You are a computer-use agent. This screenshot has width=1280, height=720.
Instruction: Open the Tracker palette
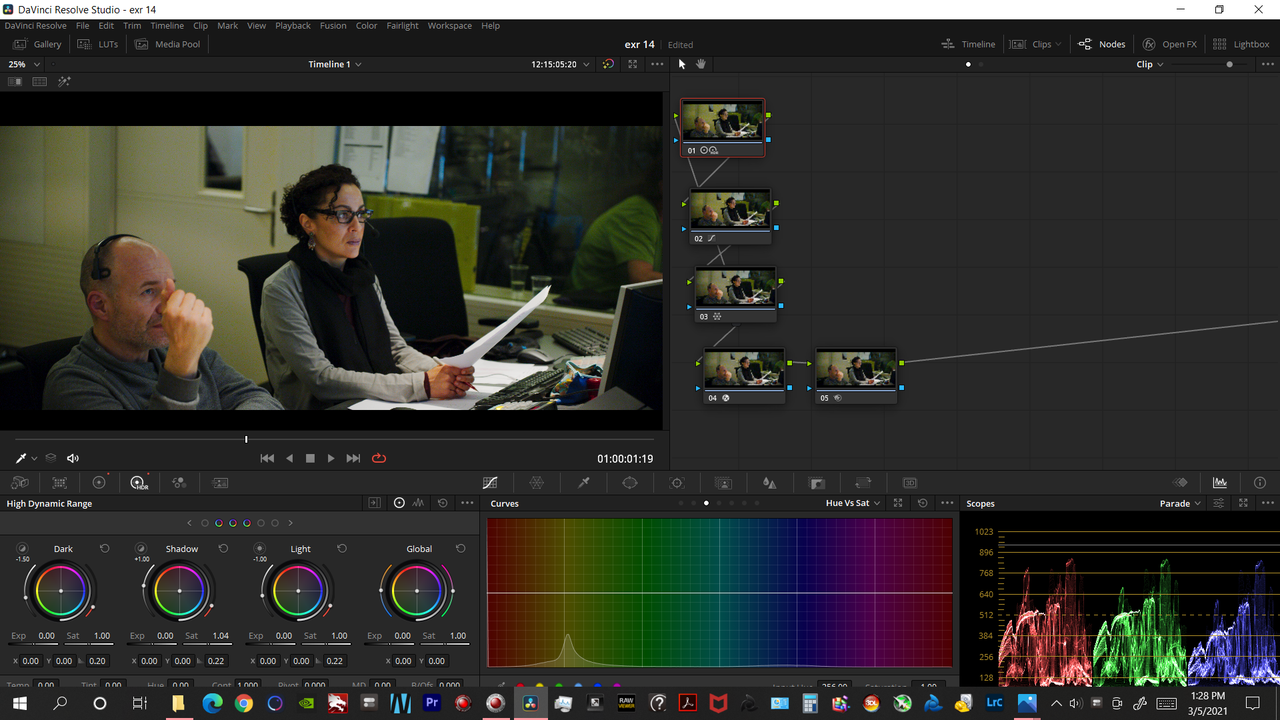(x=677, y=483)
